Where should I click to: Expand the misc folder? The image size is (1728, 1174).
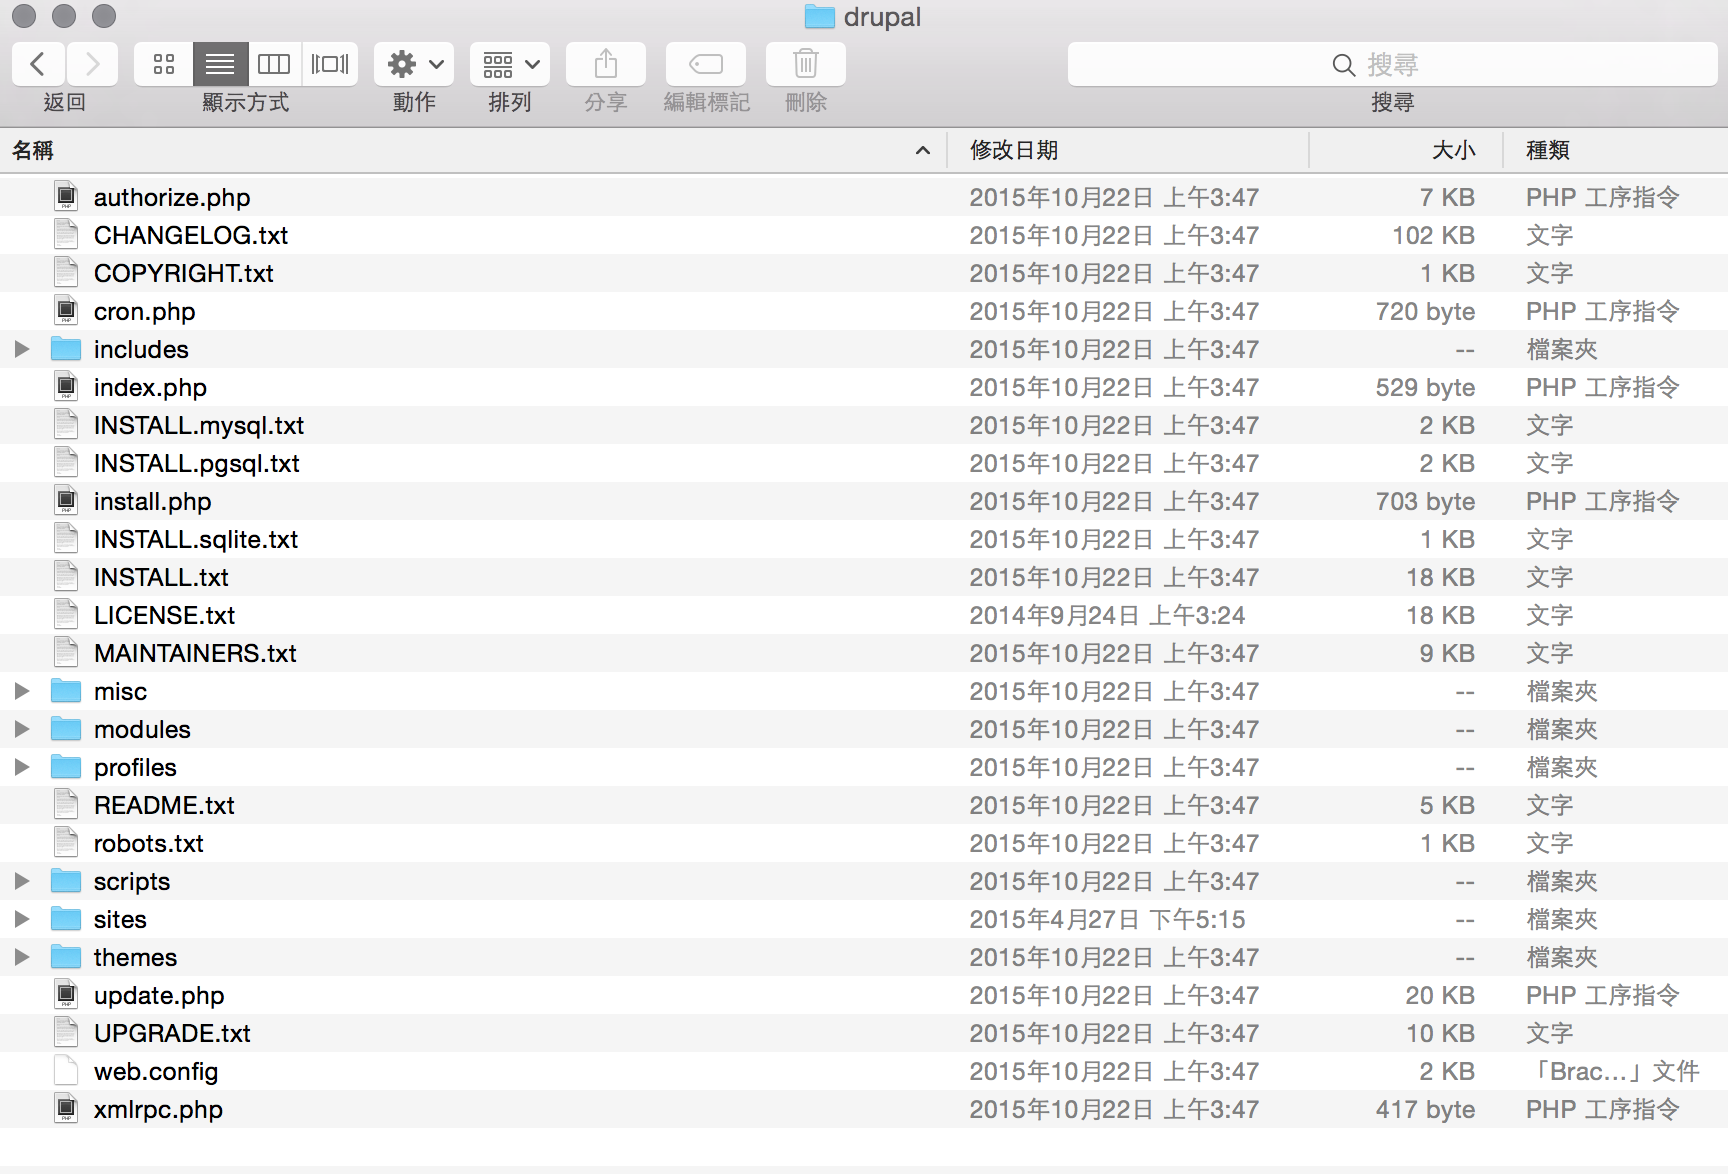22,691
